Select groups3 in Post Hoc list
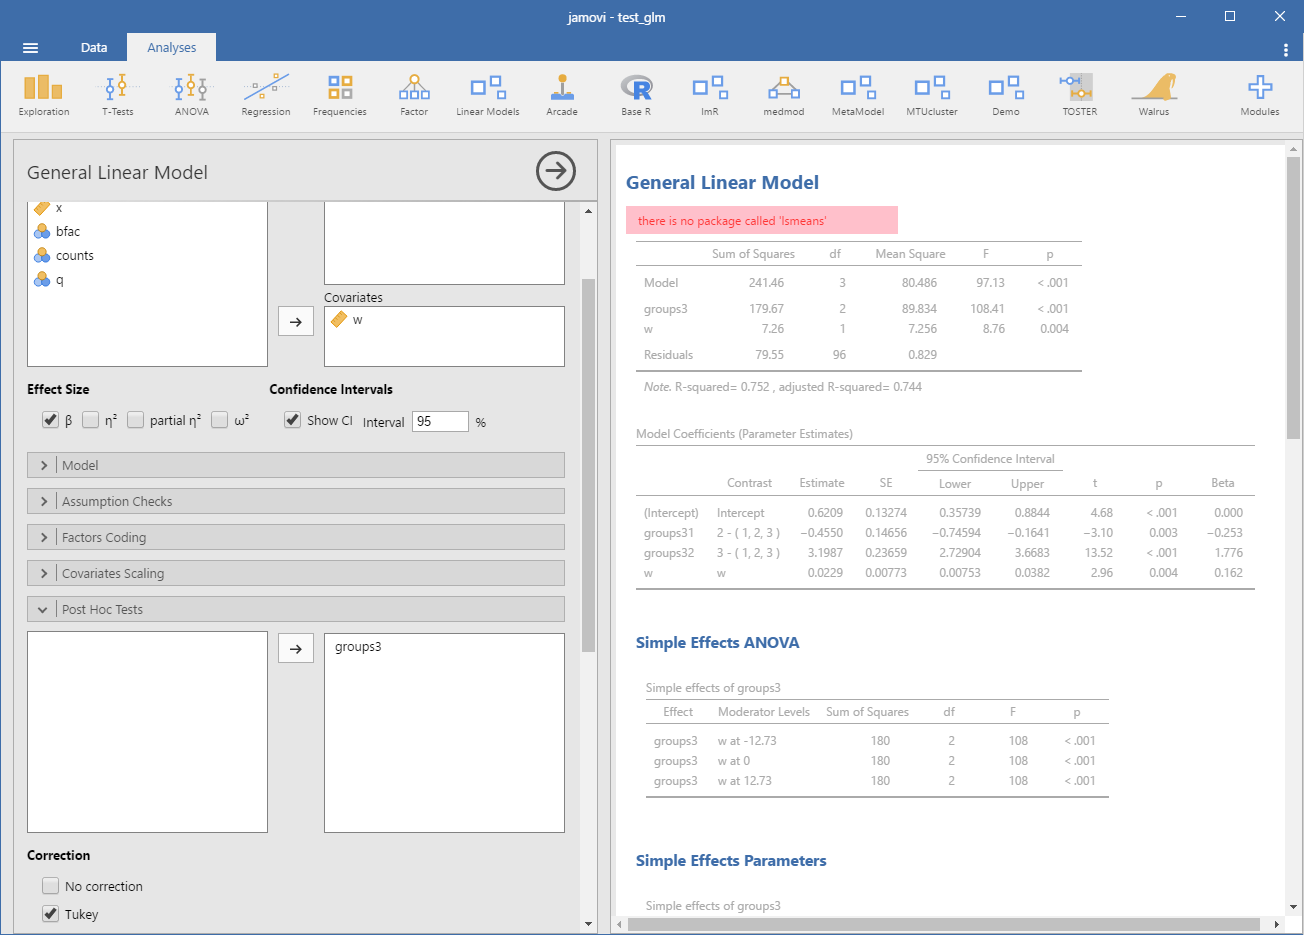Viewport: 1304px width, 935px height. [x=358, y=647]
